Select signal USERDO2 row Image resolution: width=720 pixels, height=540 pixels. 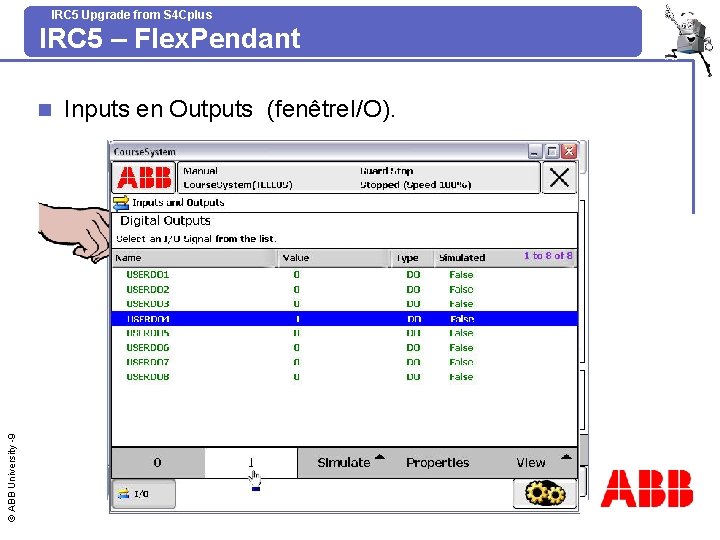point(344,289)
